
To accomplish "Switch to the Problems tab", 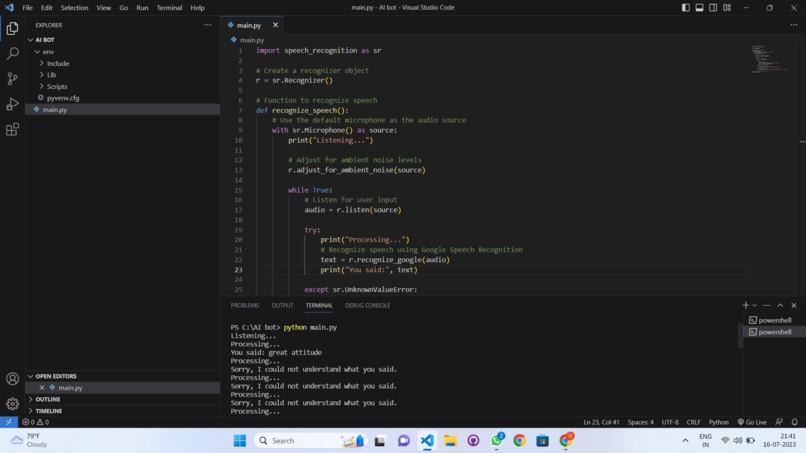I will point(245,305).
